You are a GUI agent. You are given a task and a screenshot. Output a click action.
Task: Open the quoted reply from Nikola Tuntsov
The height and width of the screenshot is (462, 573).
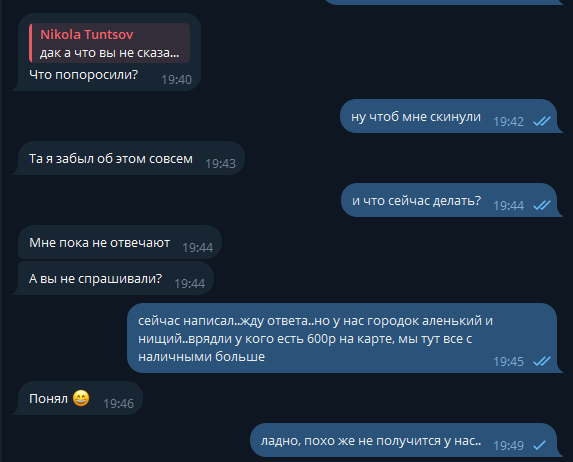click(x=110, y=43)
